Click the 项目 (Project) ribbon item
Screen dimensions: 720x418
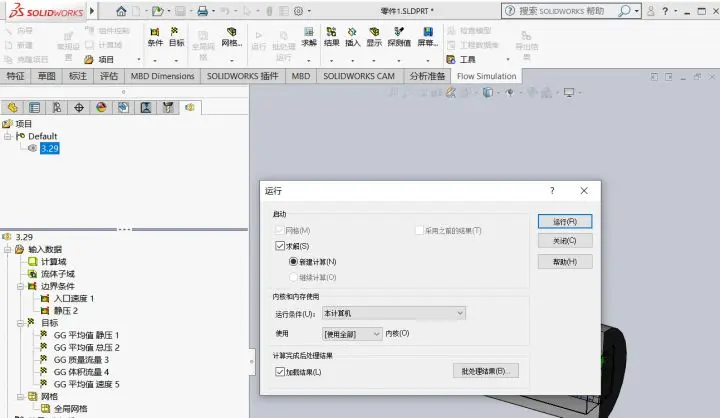click(99, 59)
